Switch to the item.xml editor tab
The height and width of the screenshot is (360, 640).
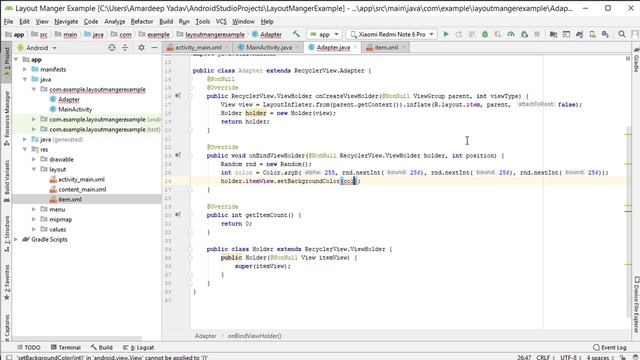point(386,47)
